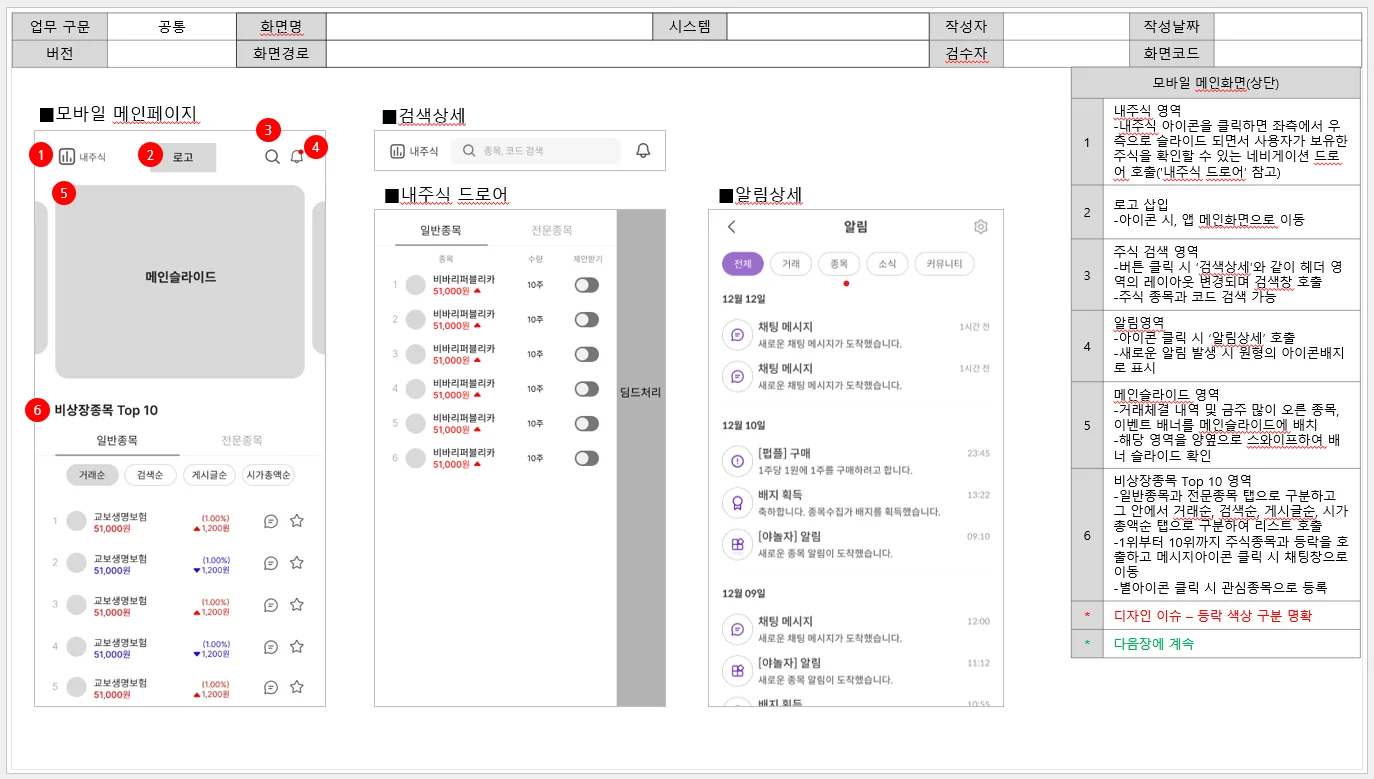The image size is (1374, 779).
Task: Click 검수자 header cell
Action: [966, 54]
